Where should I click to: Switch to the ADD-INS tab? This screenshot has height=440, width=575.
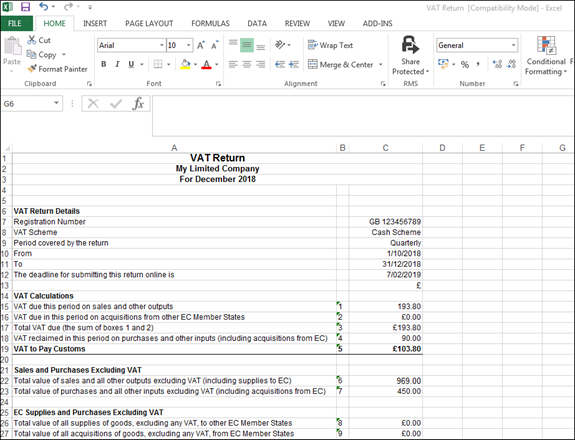point(377,23)
